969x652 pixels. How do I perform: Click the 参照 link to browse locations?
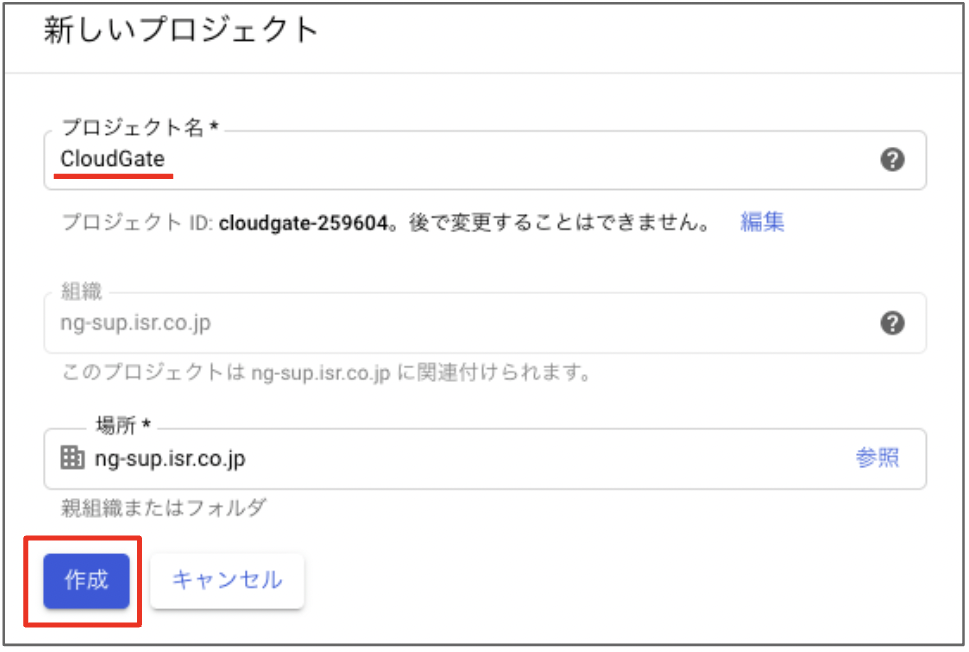point(877,458)
